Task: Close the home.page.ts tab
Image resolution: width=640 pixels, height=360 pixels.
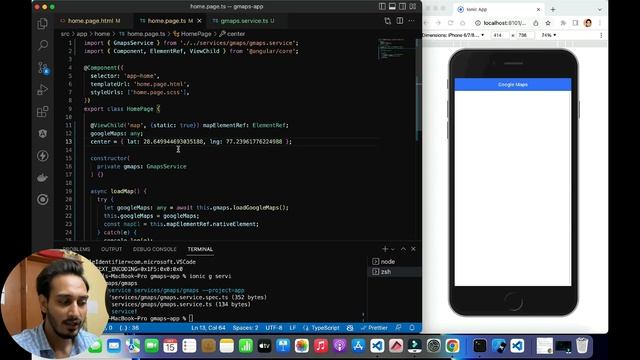Action: (199, 21)
